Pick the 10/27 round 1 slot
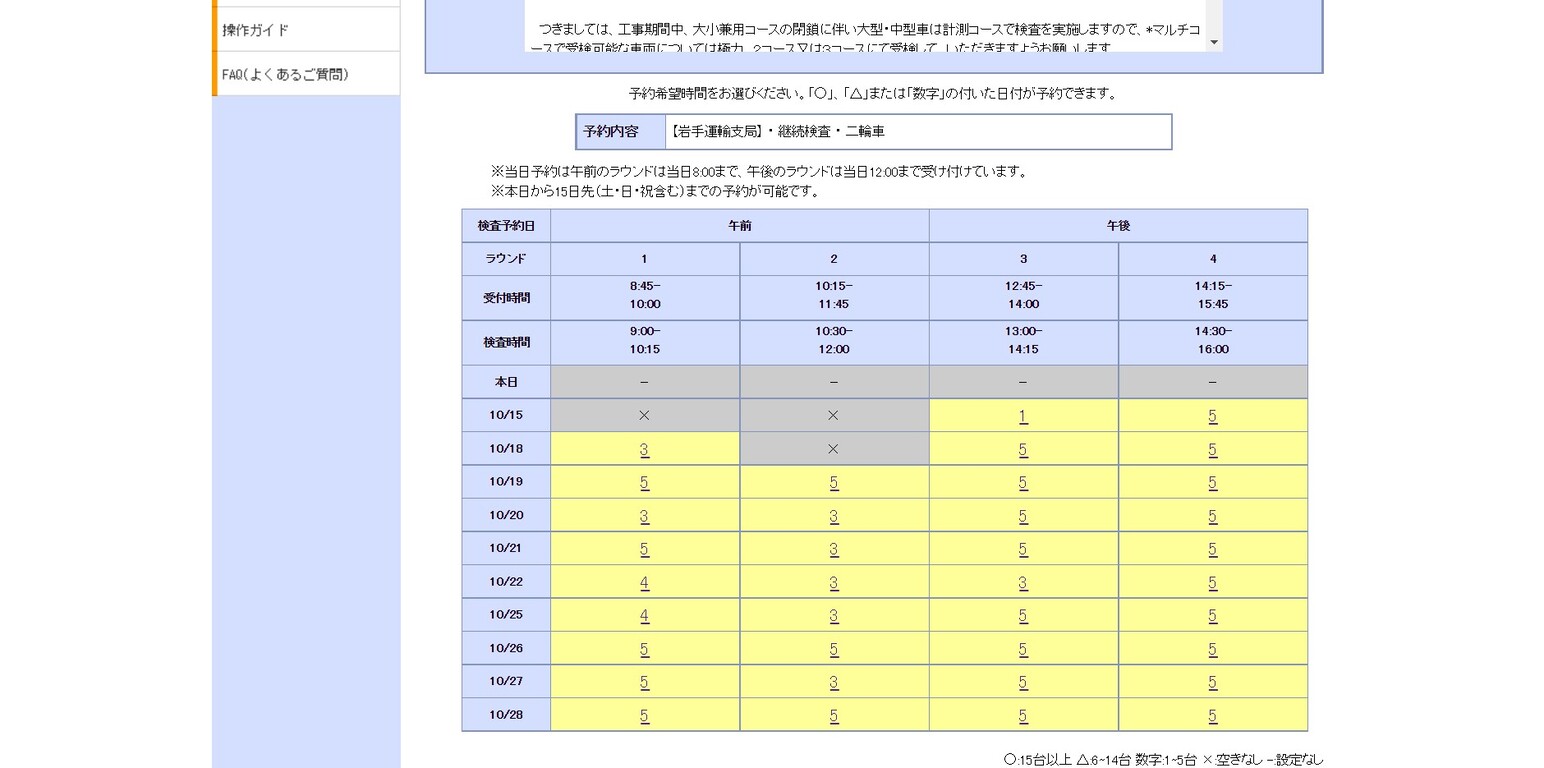 coord(644,682)
